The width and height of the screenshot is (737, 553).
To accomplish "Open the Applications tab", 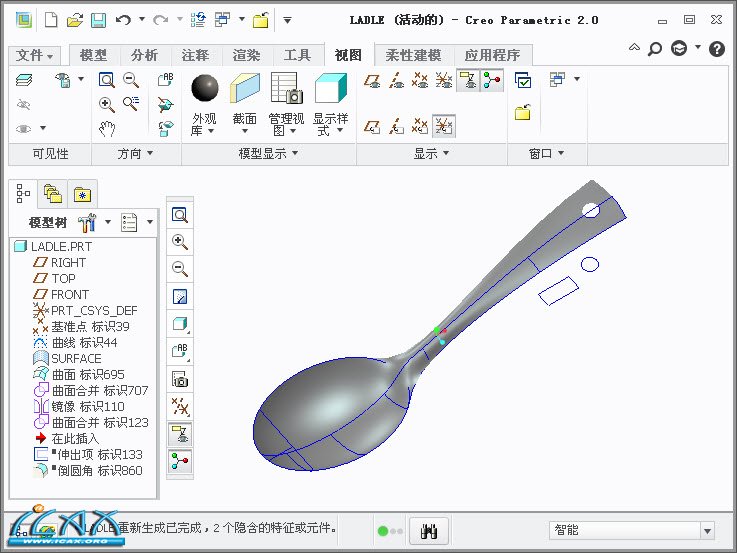I will 492,55.
